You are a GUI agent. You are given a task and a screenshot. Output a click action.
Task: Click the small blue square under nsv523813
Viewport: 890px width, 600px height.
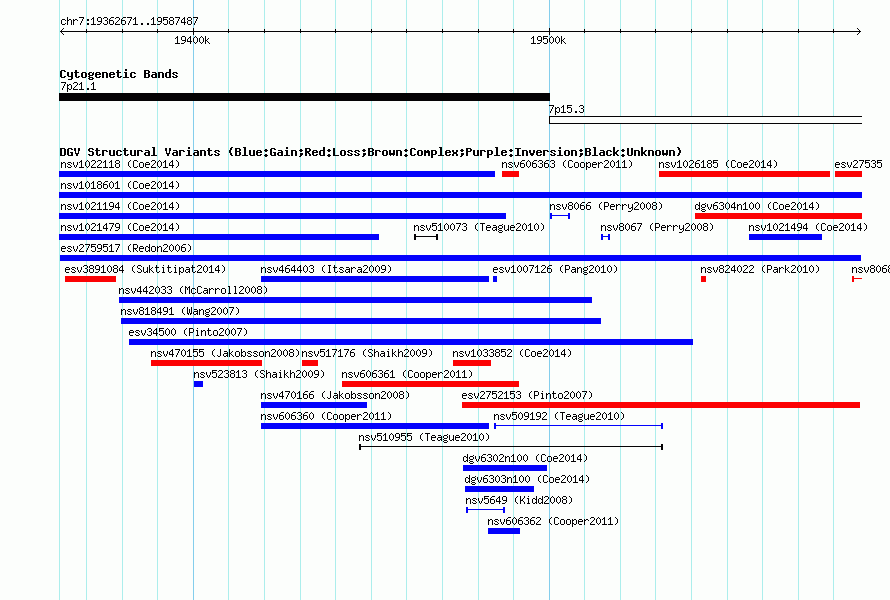[x=198, y=384]
